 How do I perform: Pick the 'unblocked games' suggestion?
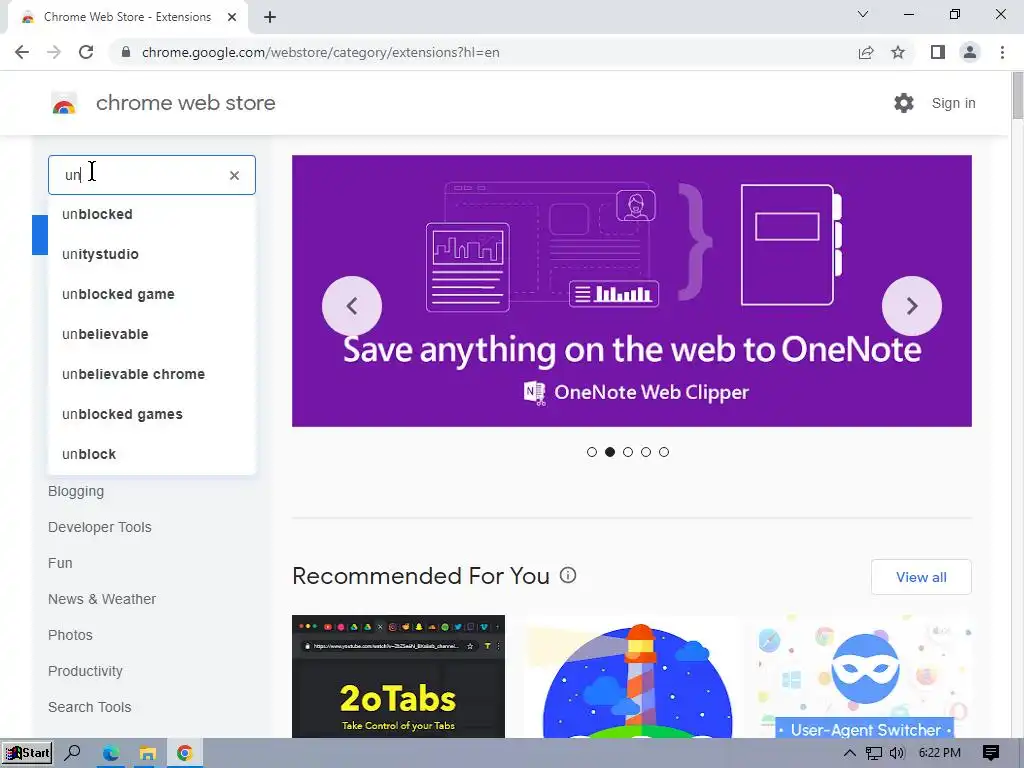(152, 414)
